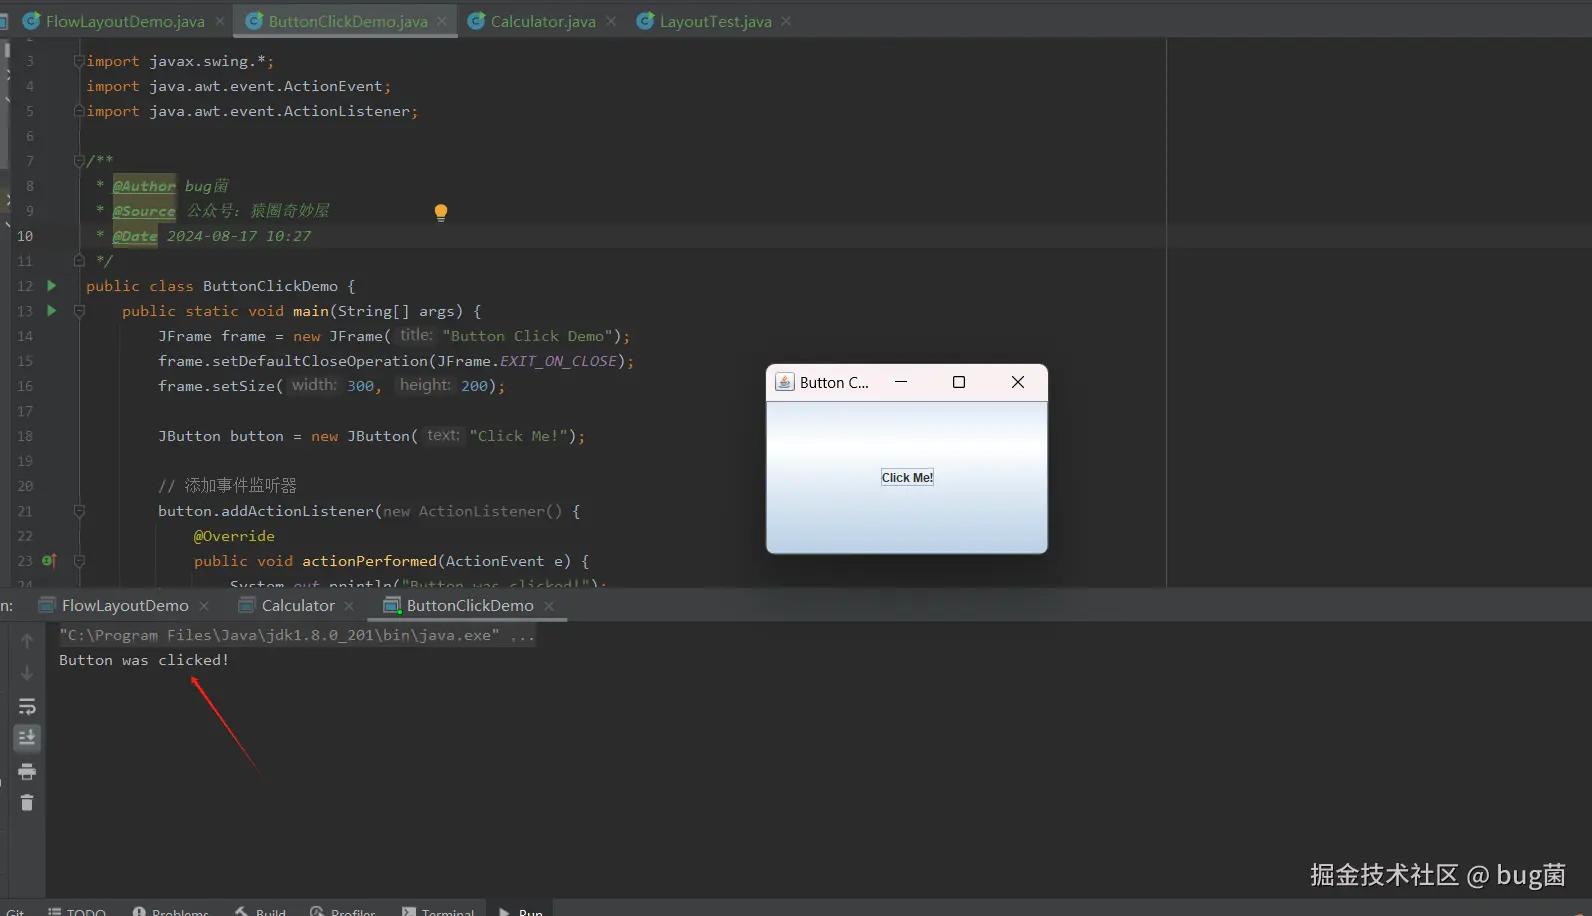Toggle soft-wrap in the run console

[x=27, y=707]
